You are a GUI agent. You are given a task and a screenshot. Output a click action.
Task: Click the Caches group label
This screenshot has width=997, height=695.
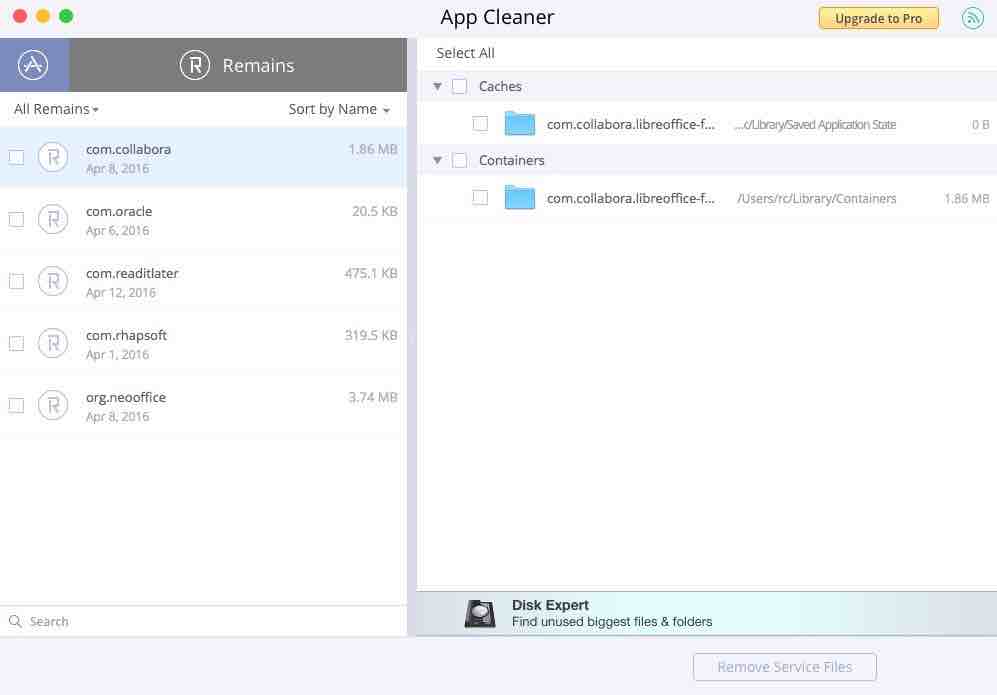pyautogui.click(x=500, y=86)
